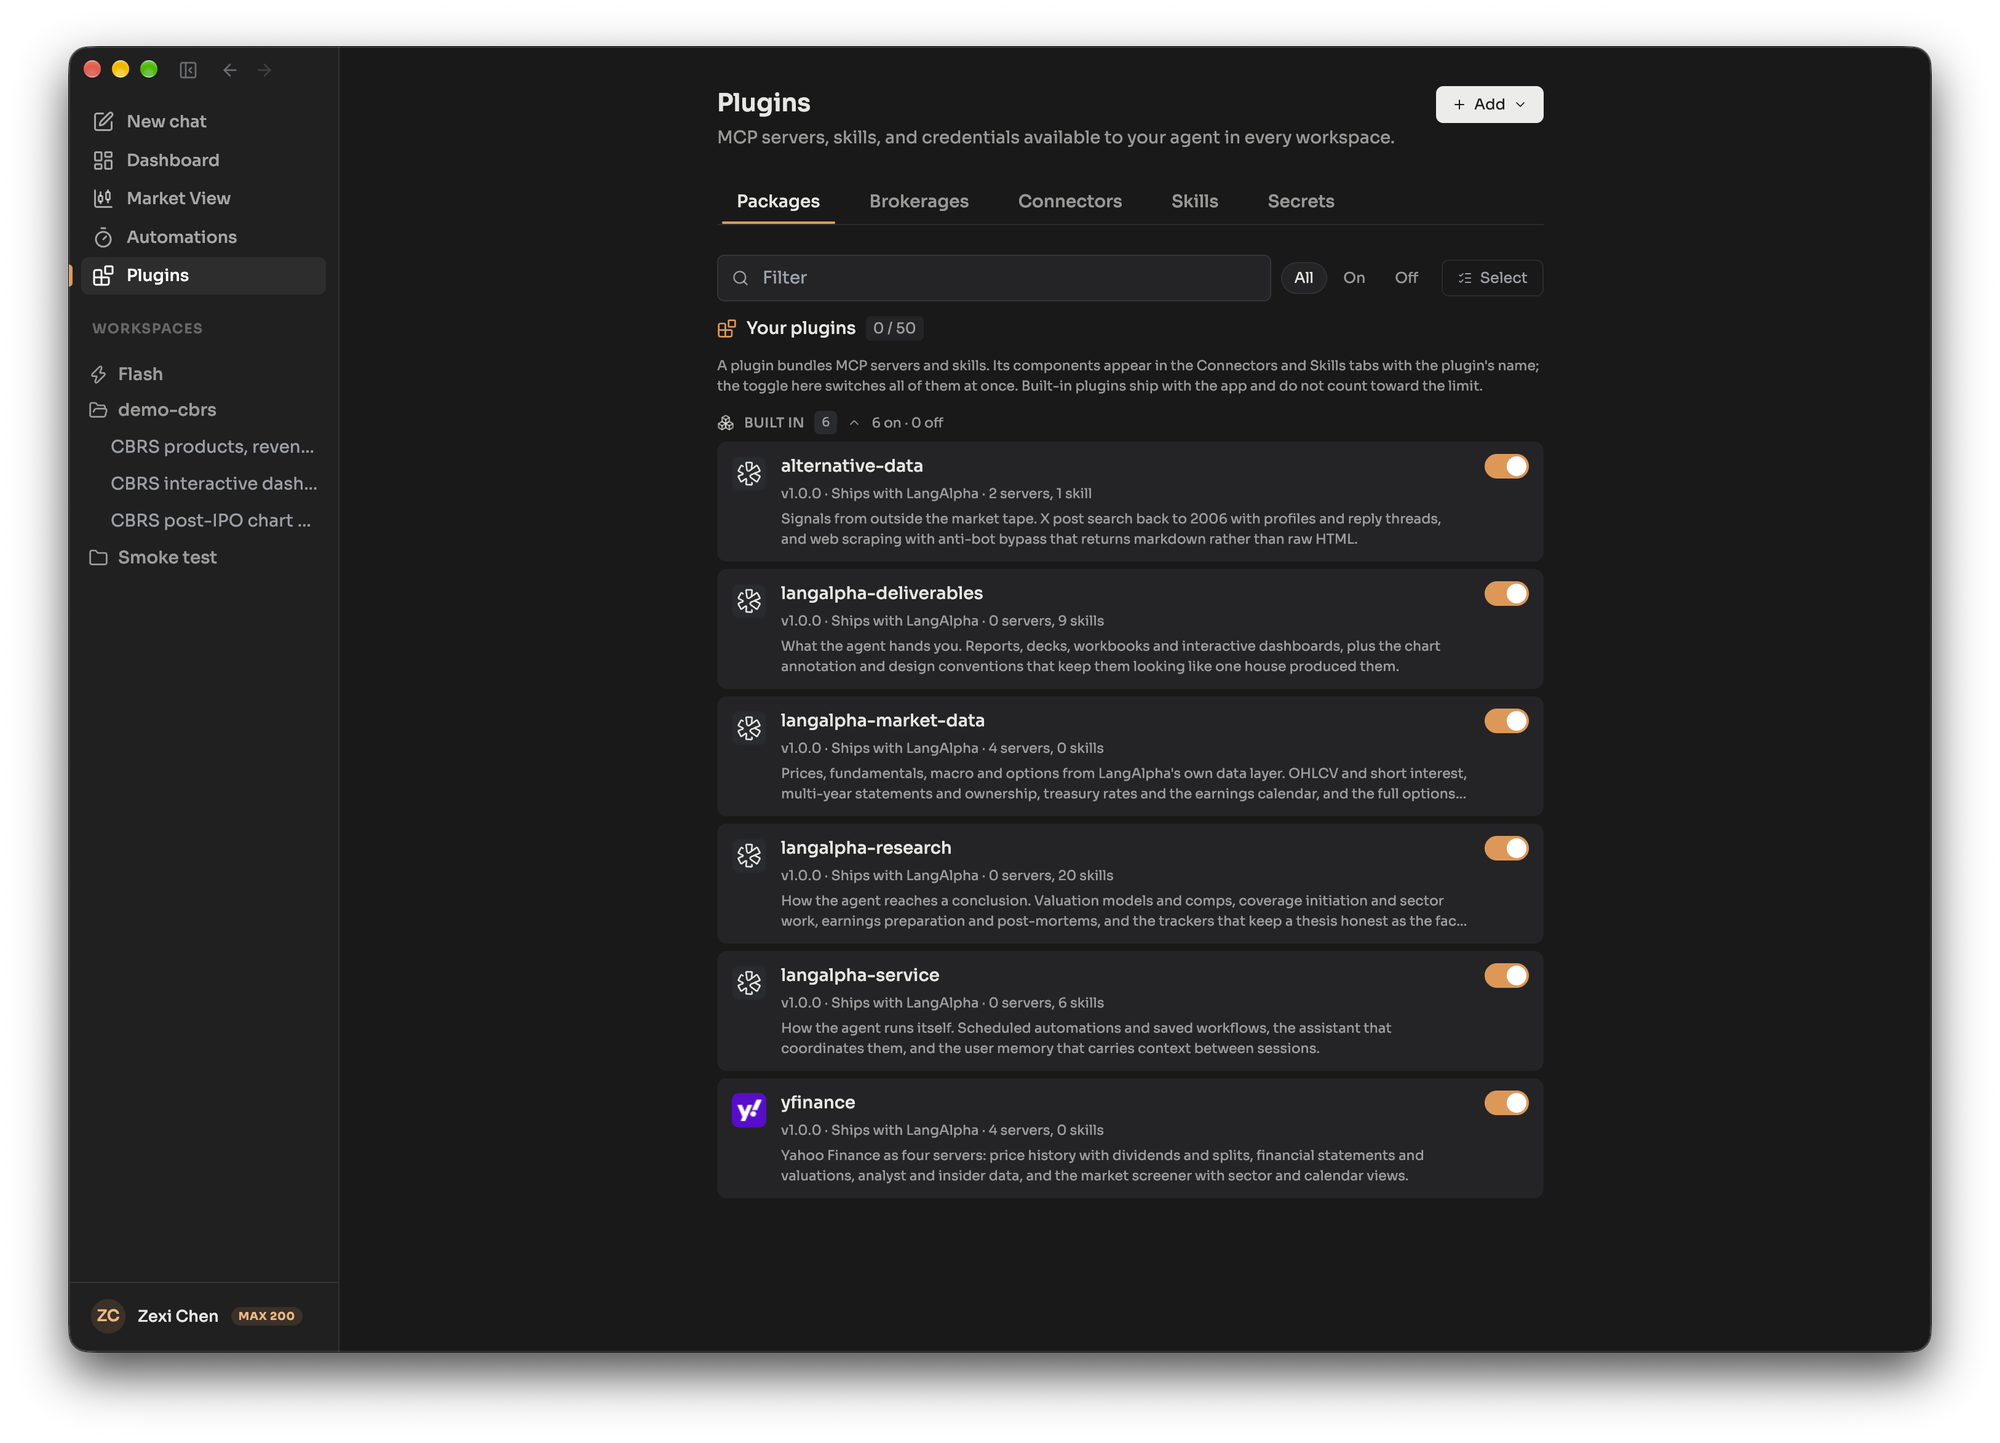Click into the Filter search field
Image resolution: width=2000 pixels, height=1443 pixels.
tap(993, 278)
